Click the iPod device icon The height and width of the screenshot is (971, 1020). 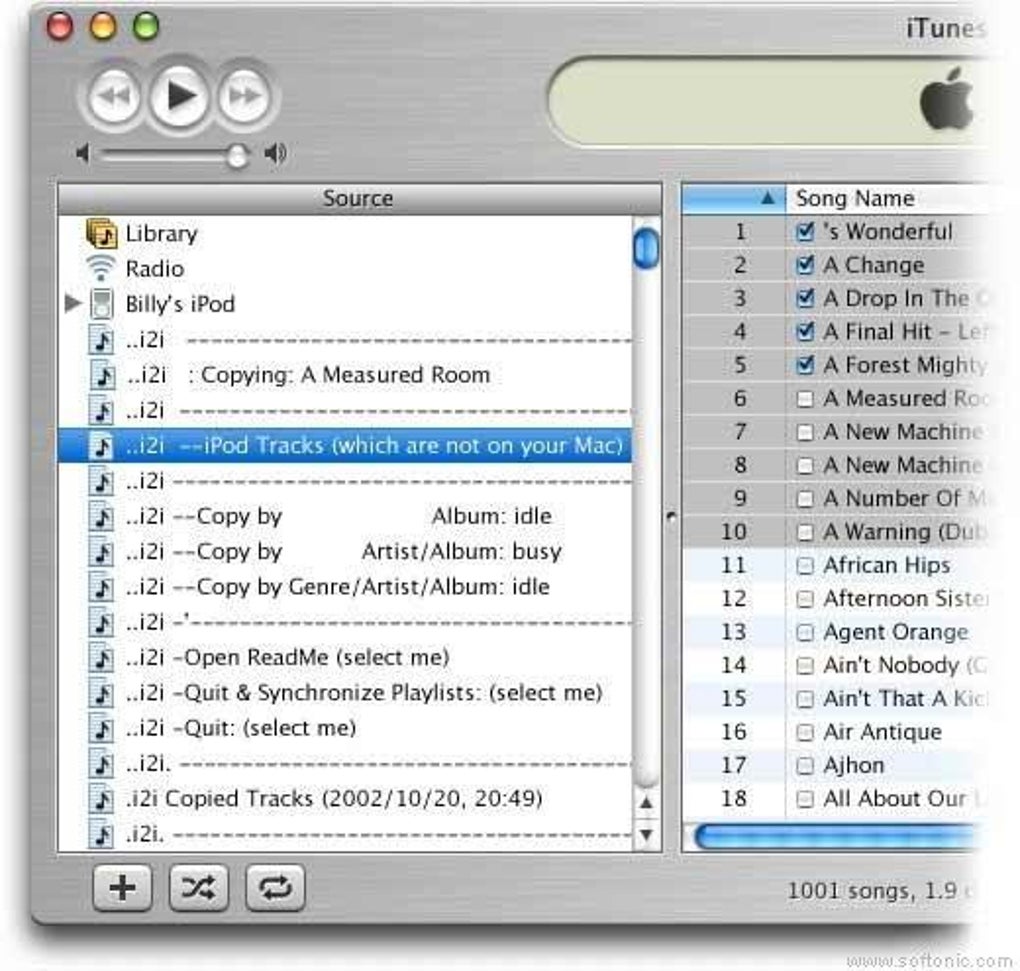click(101, 304)
